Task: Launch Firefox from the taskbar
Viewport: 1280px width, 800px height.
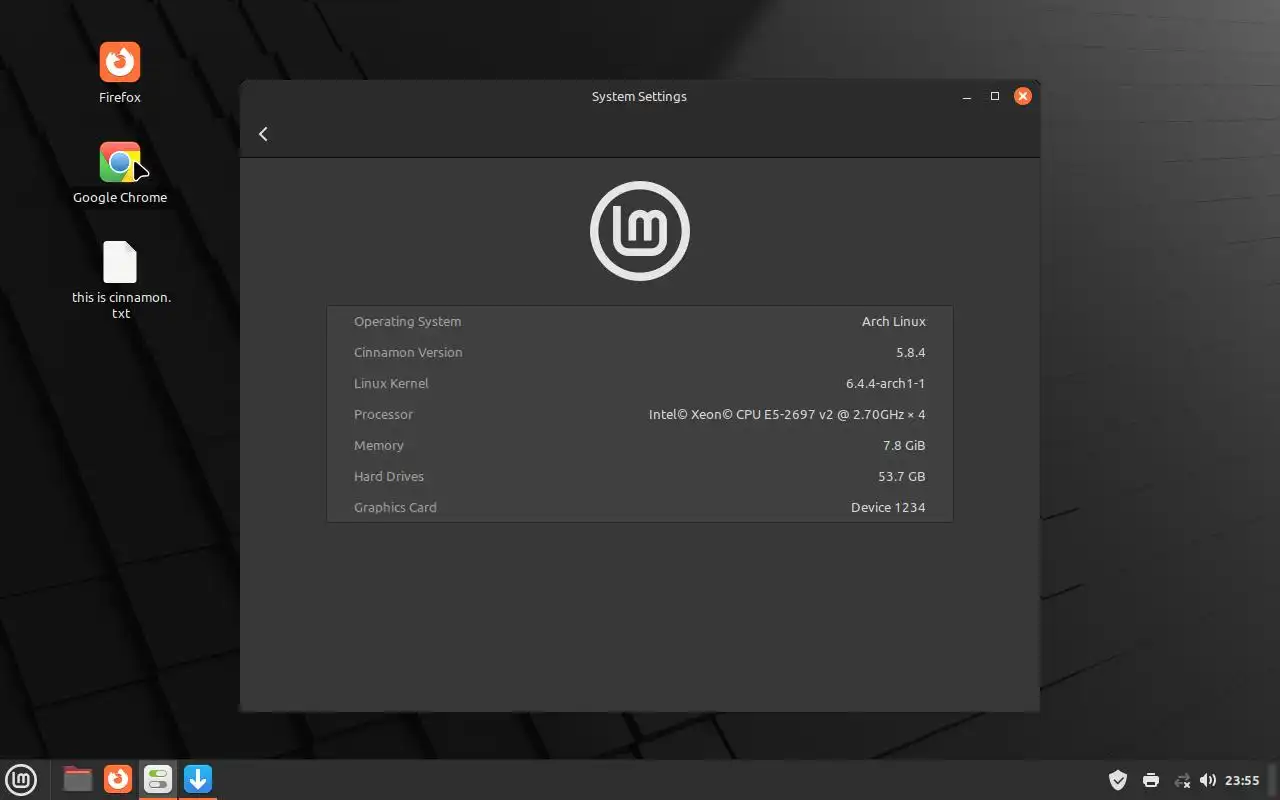Action: coord(118,779)
